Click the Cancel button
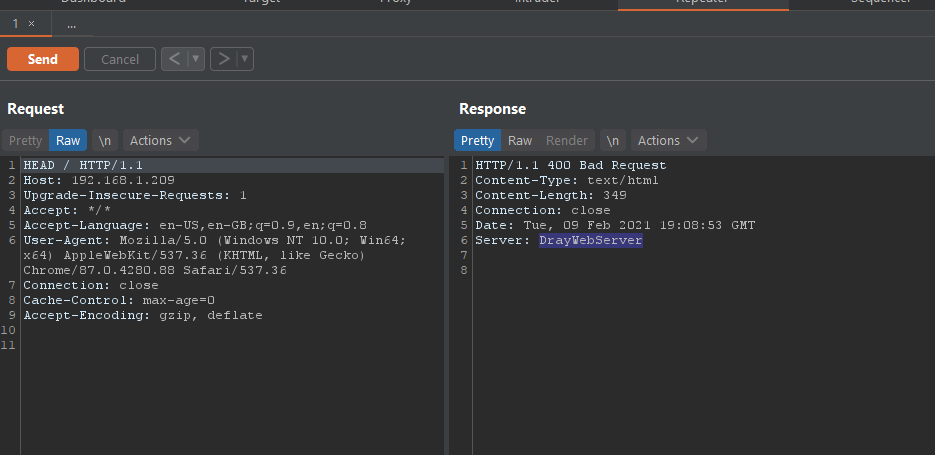The image size is (935, 455). (120, 59)
